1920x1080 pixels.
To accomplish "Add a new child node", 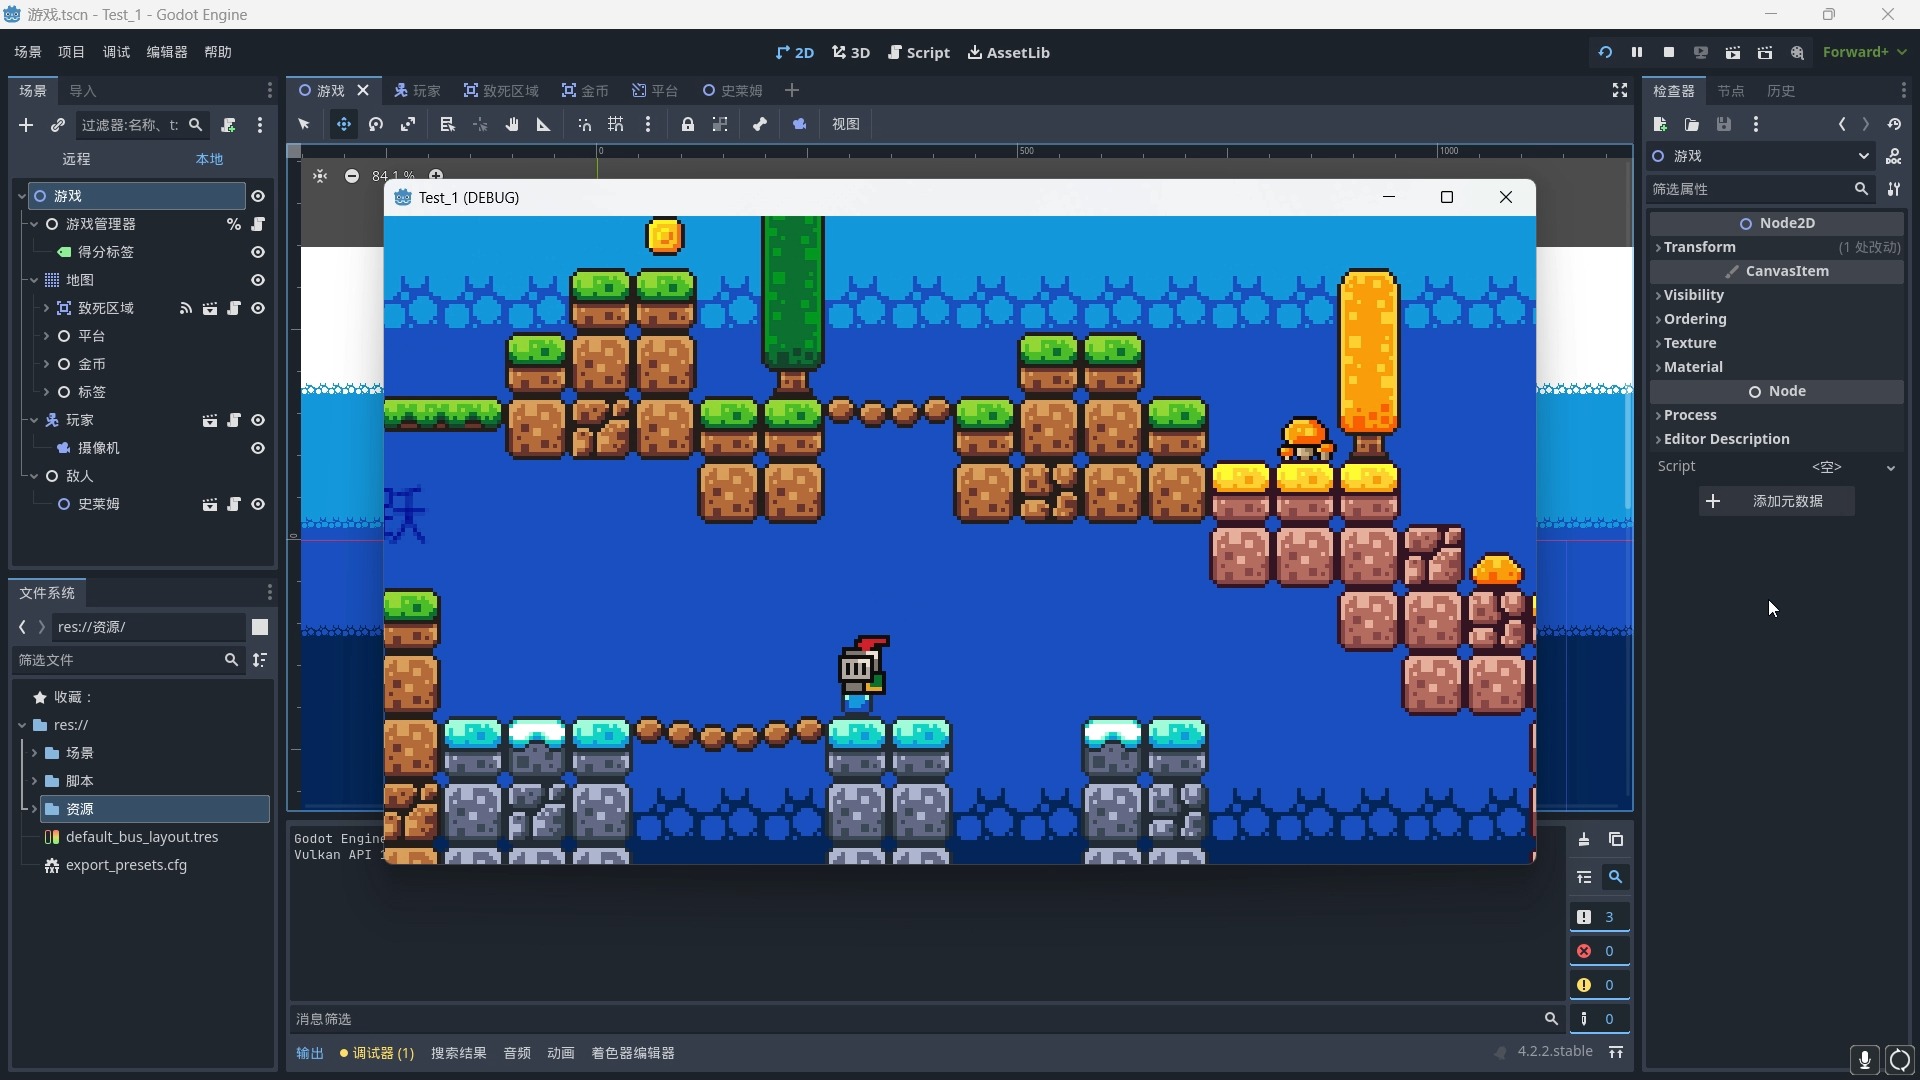I will point(26,125).
